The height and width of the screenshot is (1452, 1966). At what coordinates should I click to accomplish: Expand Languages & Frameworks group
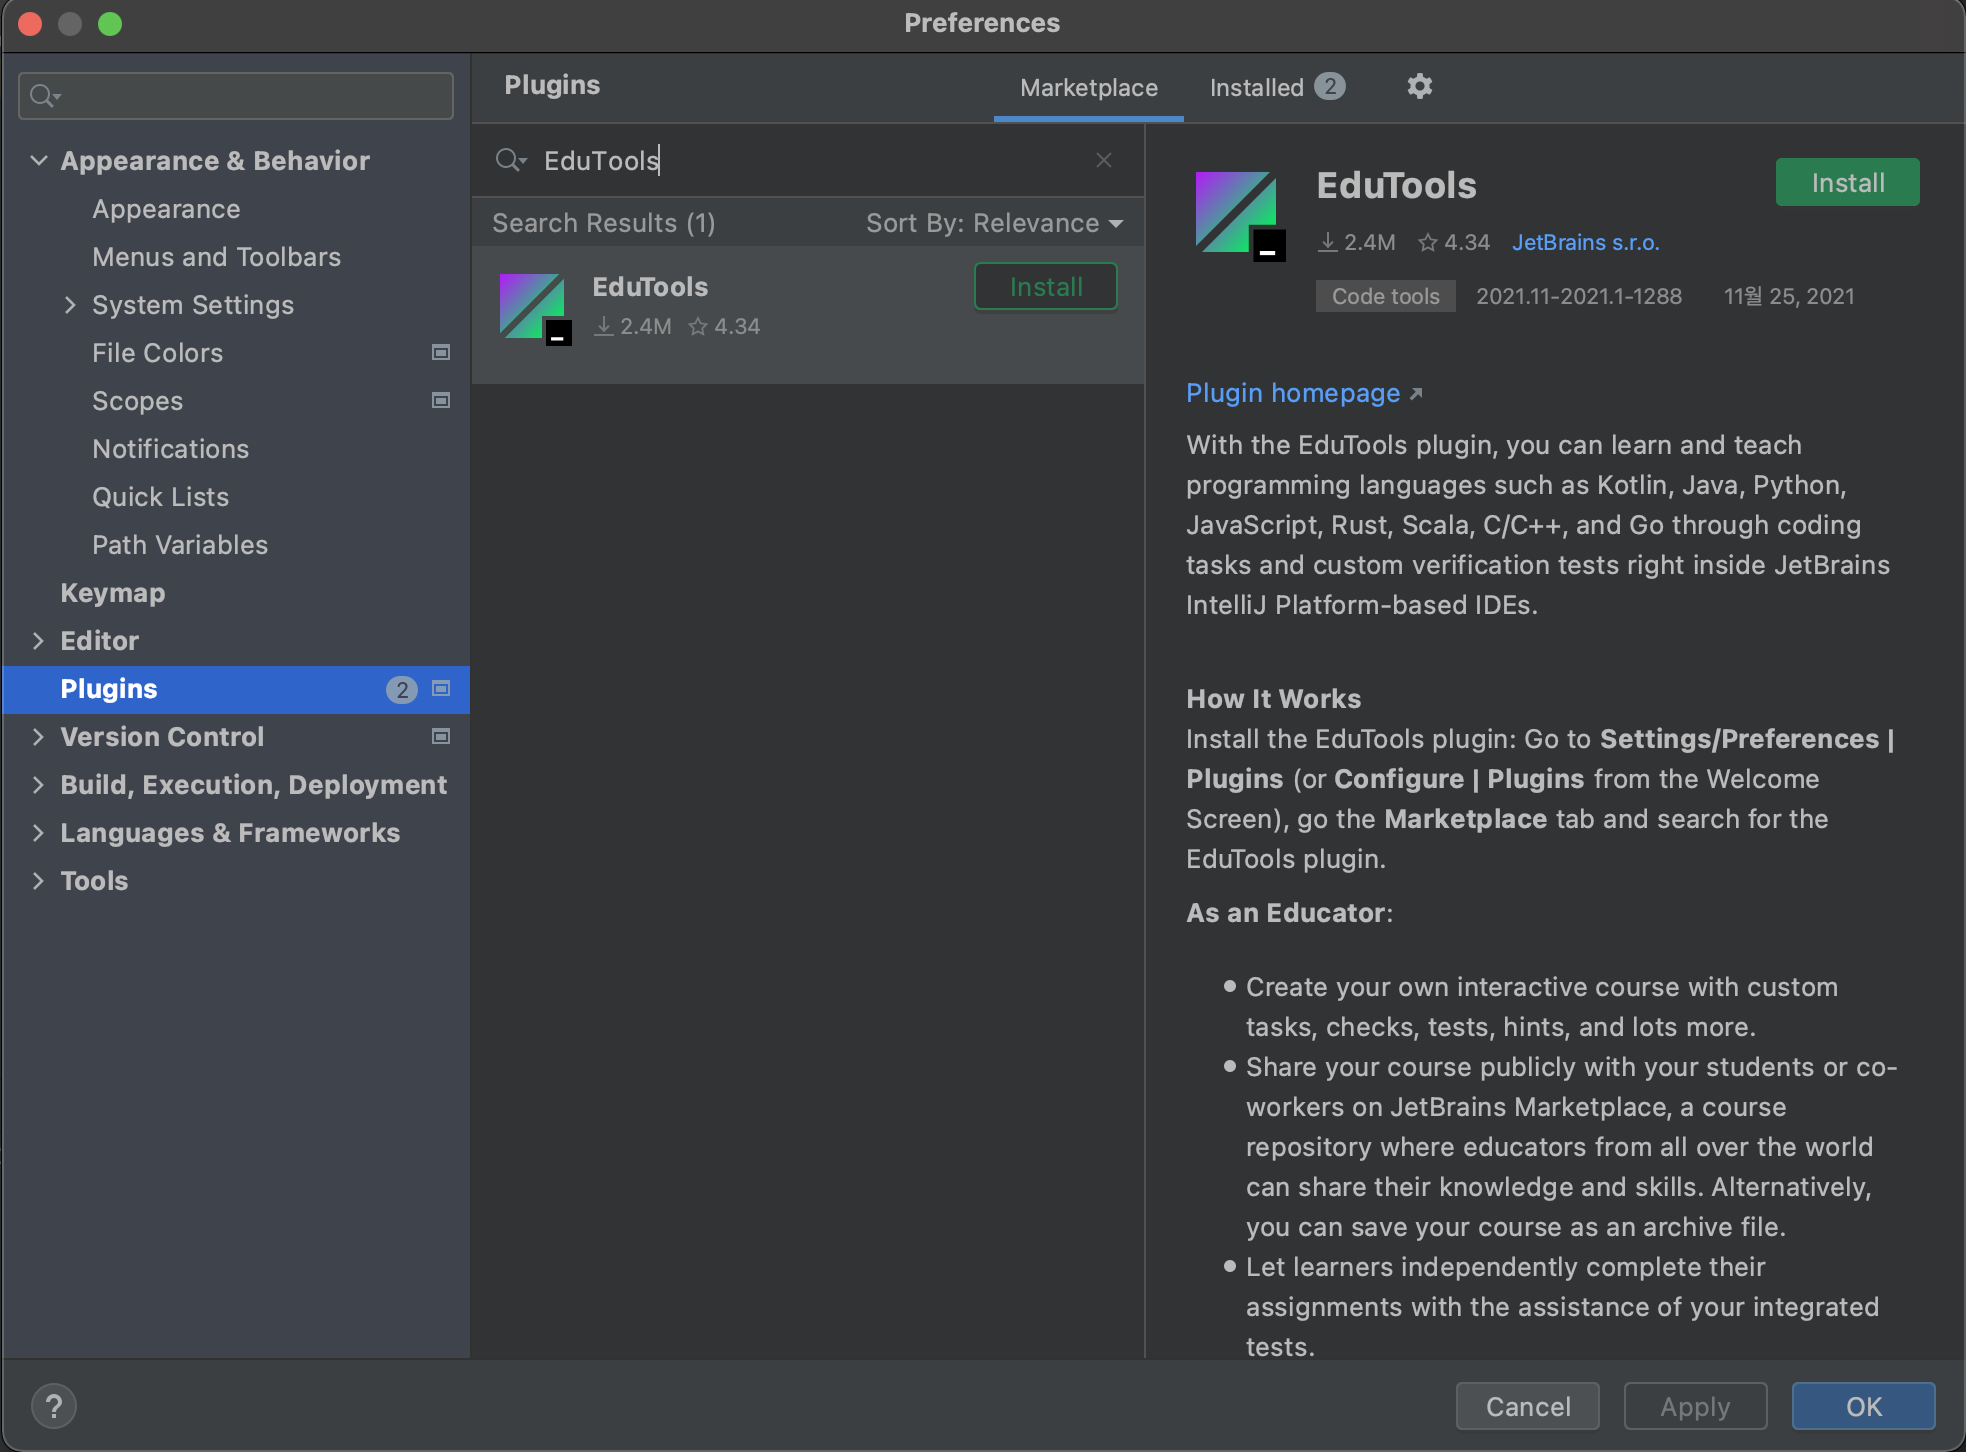coord(39,833)
